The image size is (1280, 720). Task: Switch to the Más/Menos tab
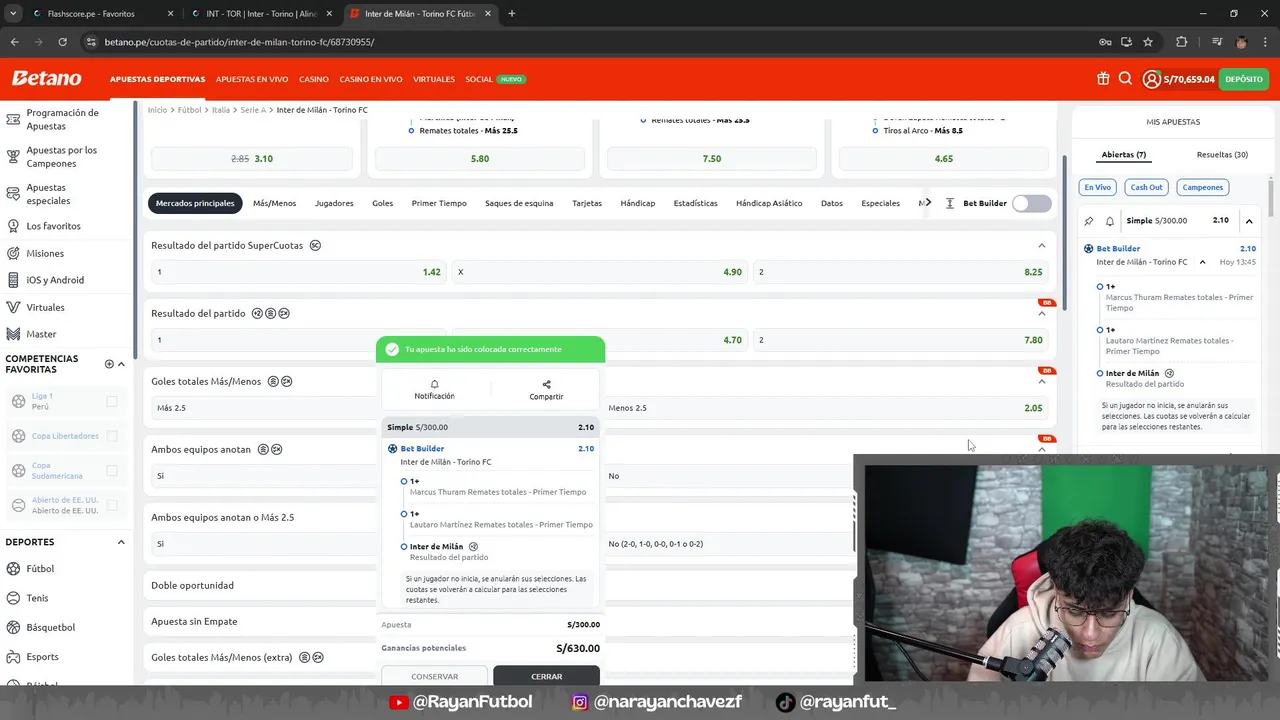tap(274, 203)
